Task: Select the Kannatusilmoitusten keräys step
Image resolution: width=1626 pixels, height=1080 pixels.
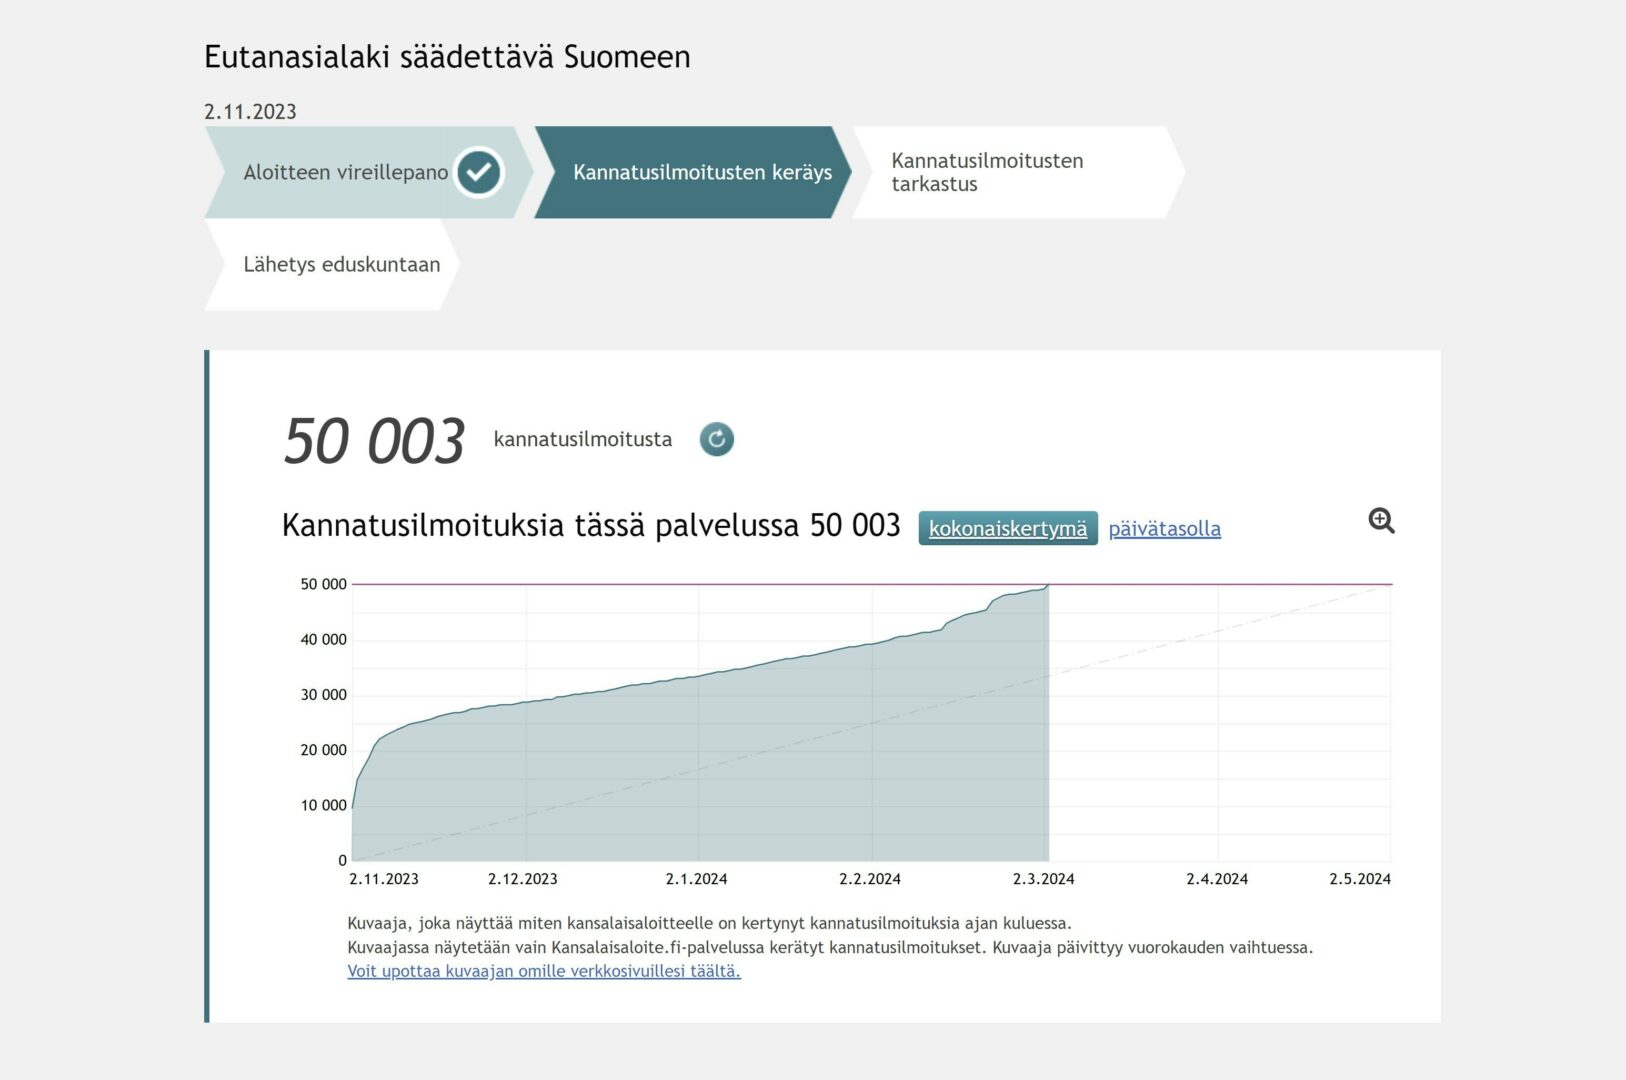Action: click(701, 172)
